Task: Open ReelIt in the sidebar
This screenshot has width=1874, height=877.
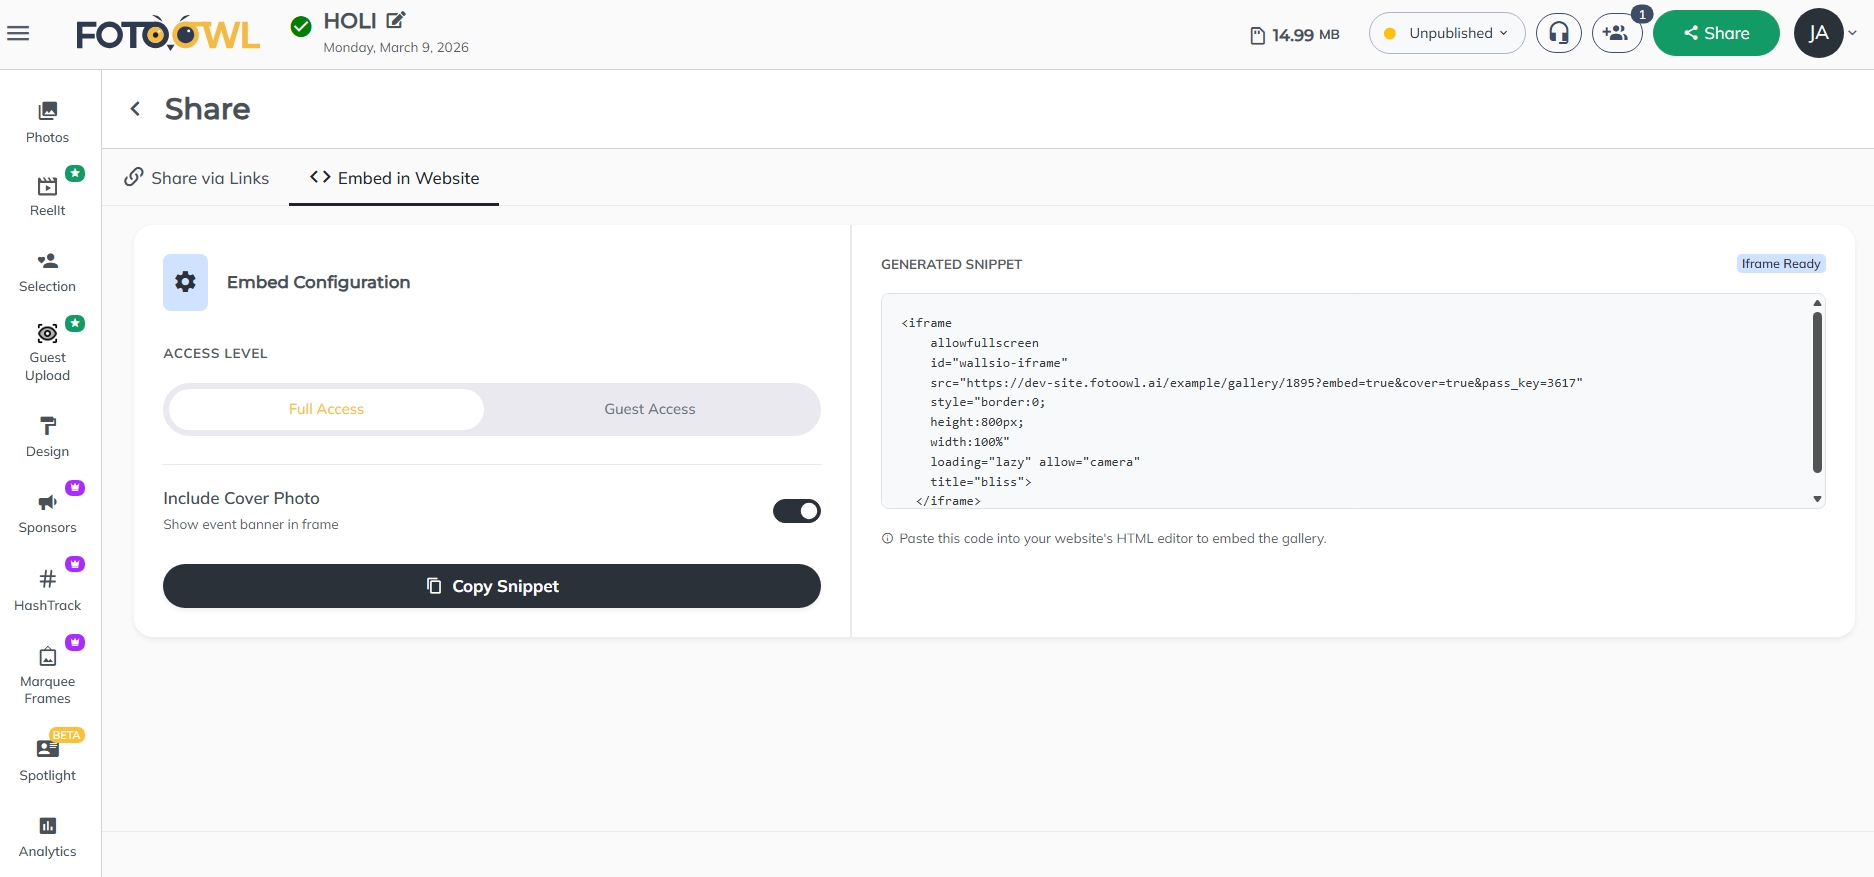Action: 48,196
